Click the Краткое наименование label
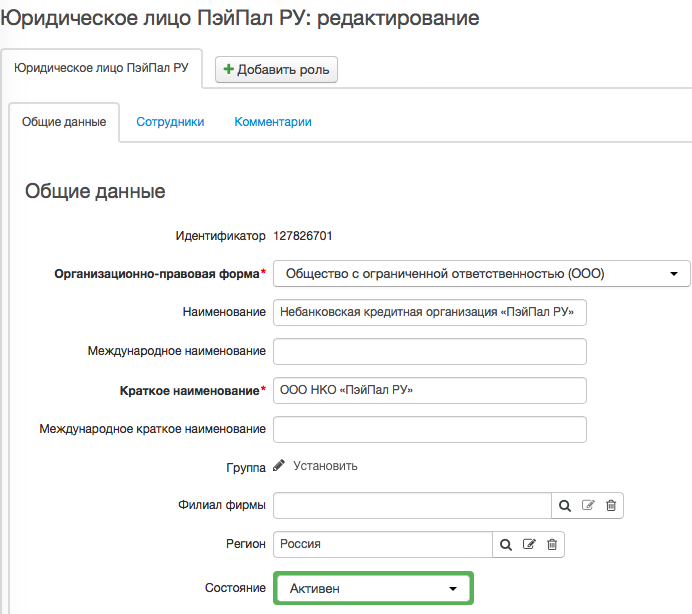This screenshot has height=614, width=692. tap(192, 391)
